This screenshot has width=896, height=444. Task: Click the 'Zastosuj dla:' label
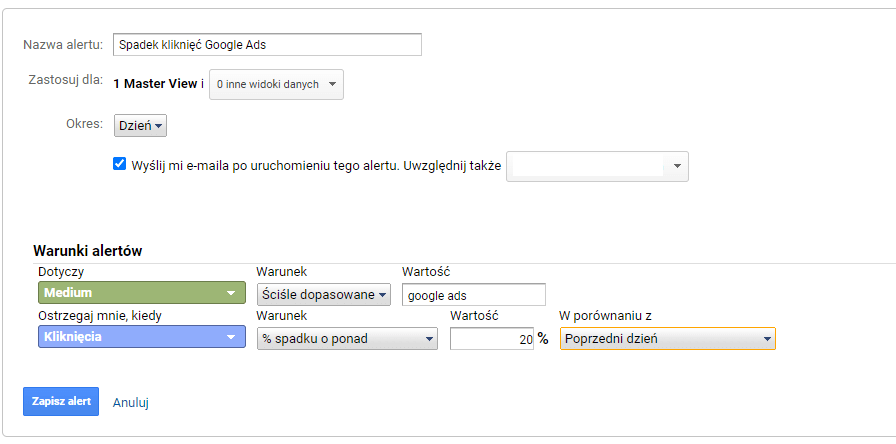point(66,80)
